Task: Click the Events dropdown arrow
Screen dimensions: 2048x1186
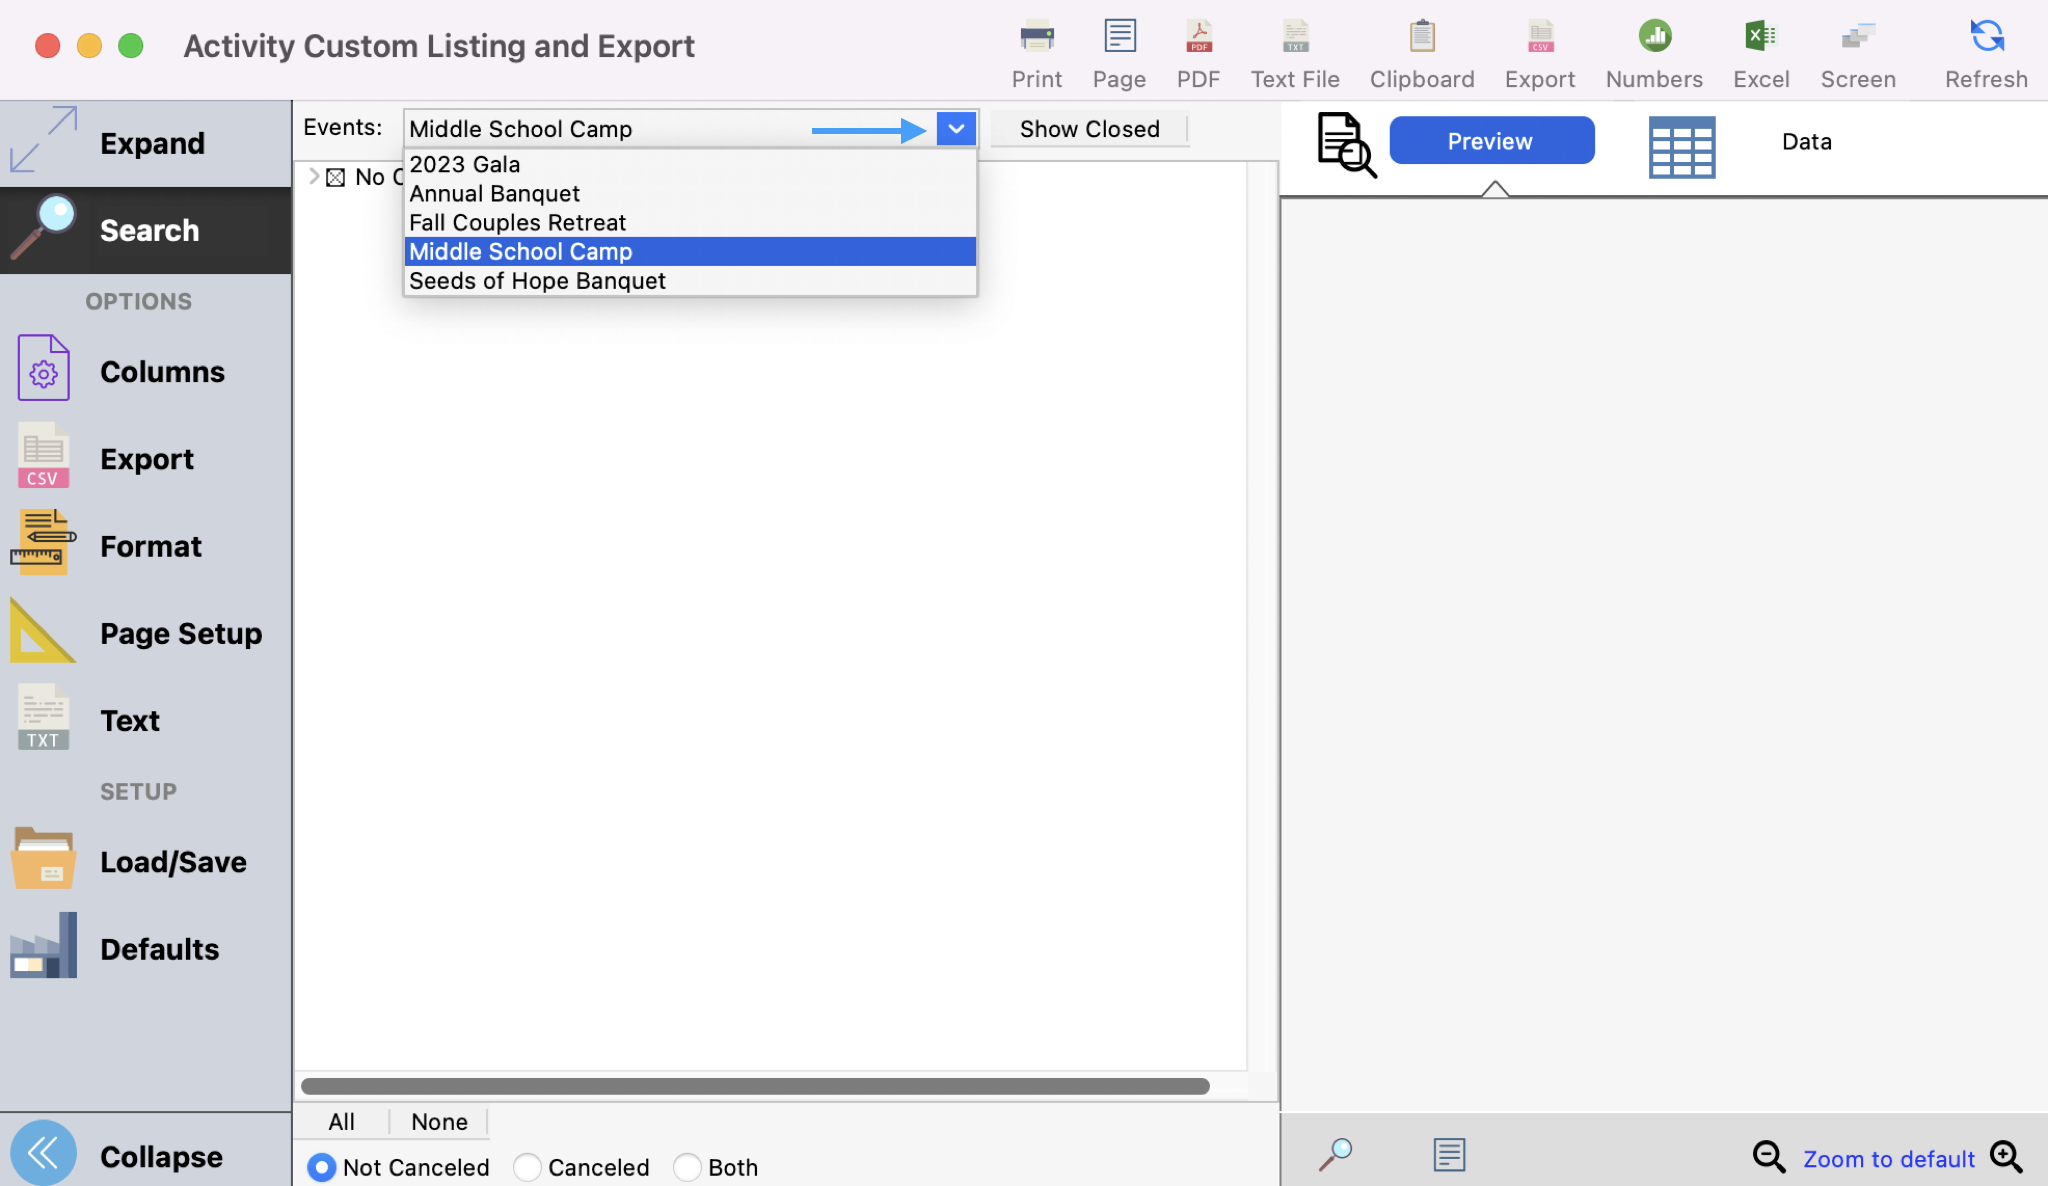Action: coord(956,129)
